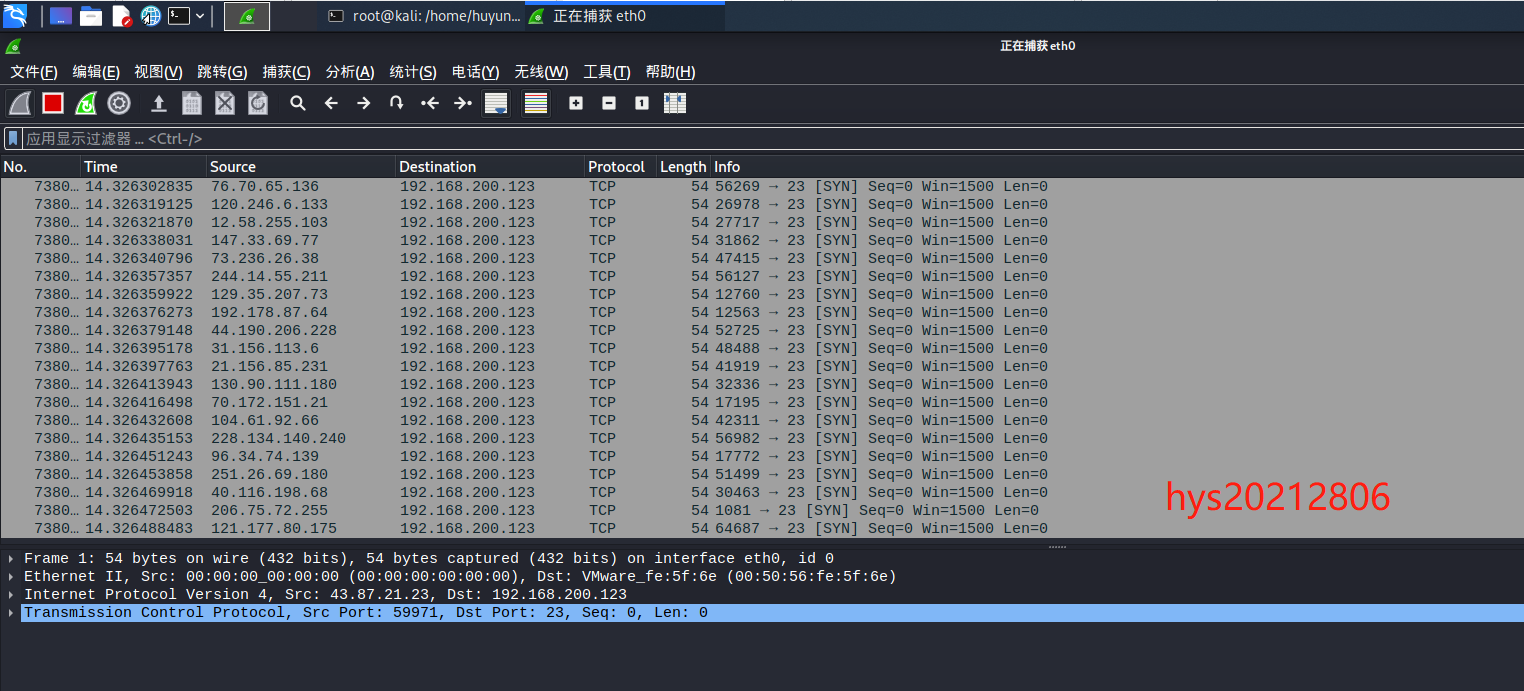Screen dimensions: 1524x691
Task: Select the packet from source 147.33.69.77
Action: [762, 241]
